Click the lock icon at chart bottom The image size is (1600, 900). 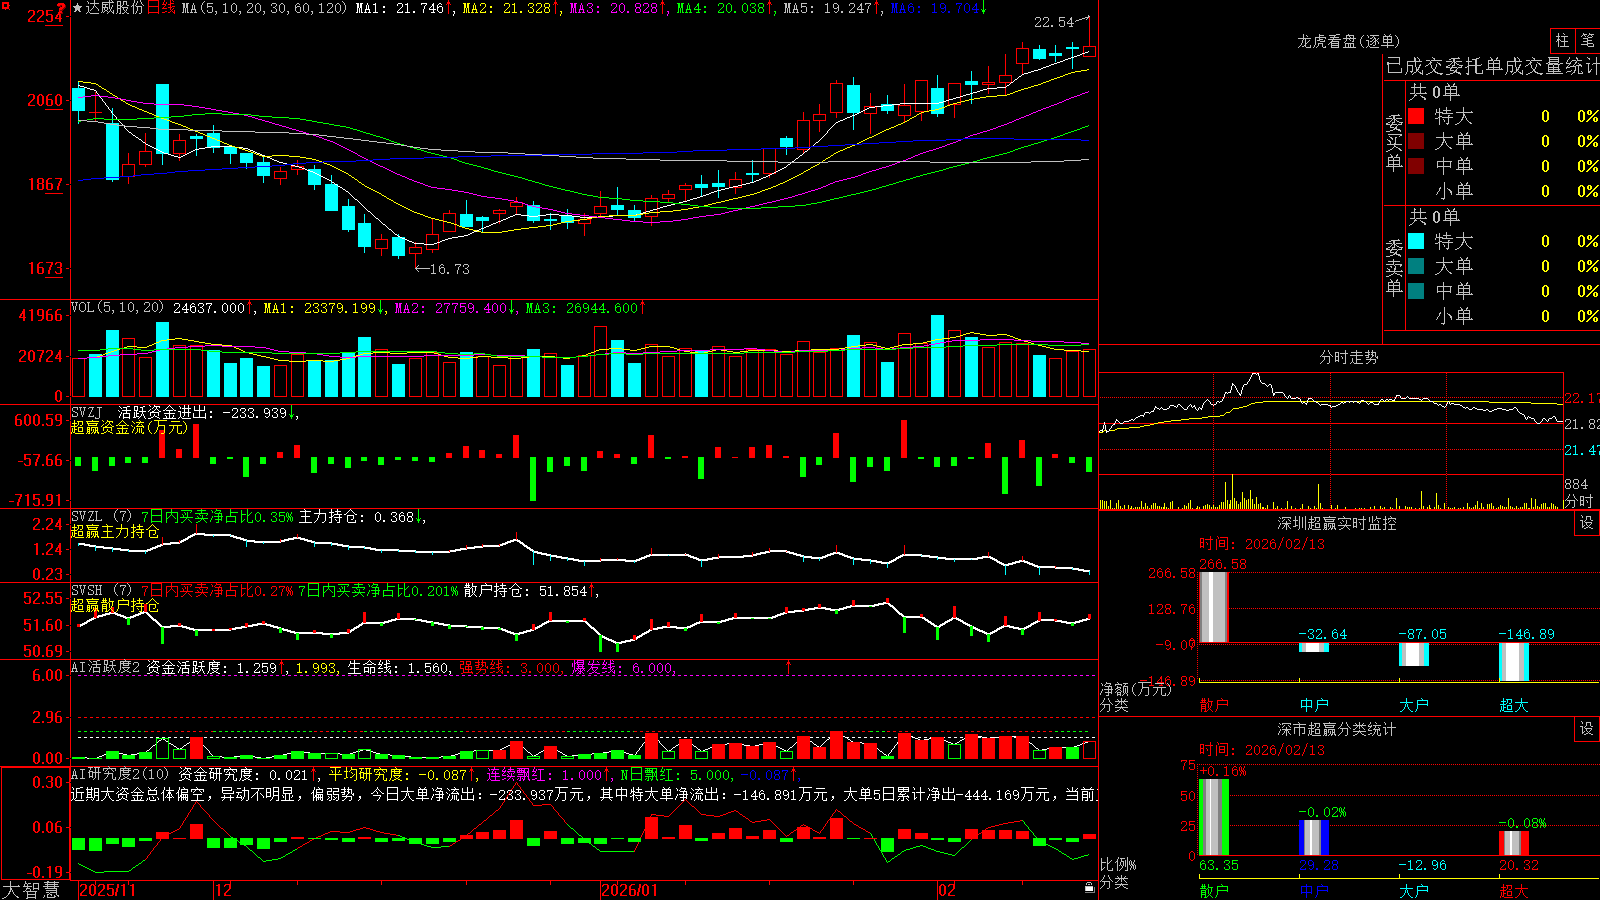(x=1090, y=888)
